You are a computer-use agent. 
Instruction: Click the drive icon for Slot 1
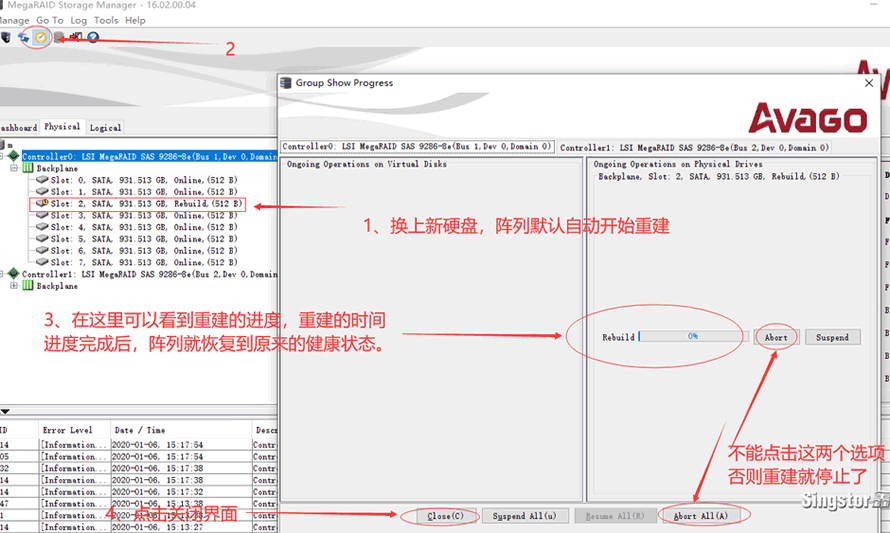click(42, 192)
